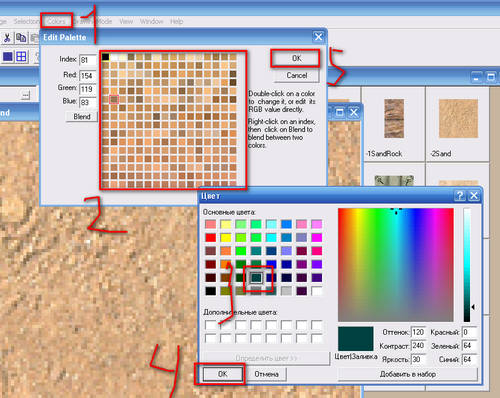
Task: Select the Cut scissors toolbar icon
Action: click(x=7, y=38)
